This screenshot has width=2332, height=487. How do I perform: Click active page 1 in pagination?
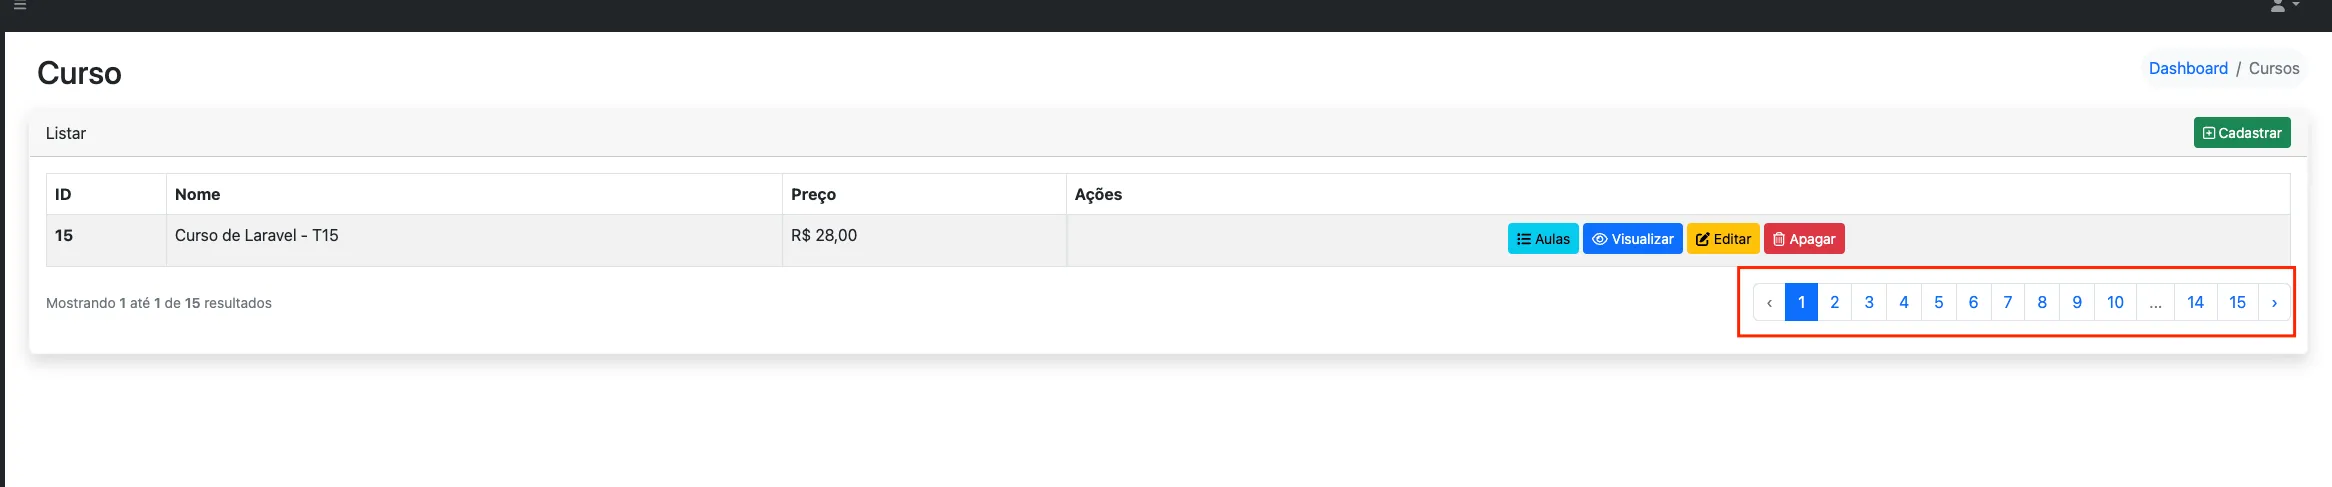[x=1801, y=302]
